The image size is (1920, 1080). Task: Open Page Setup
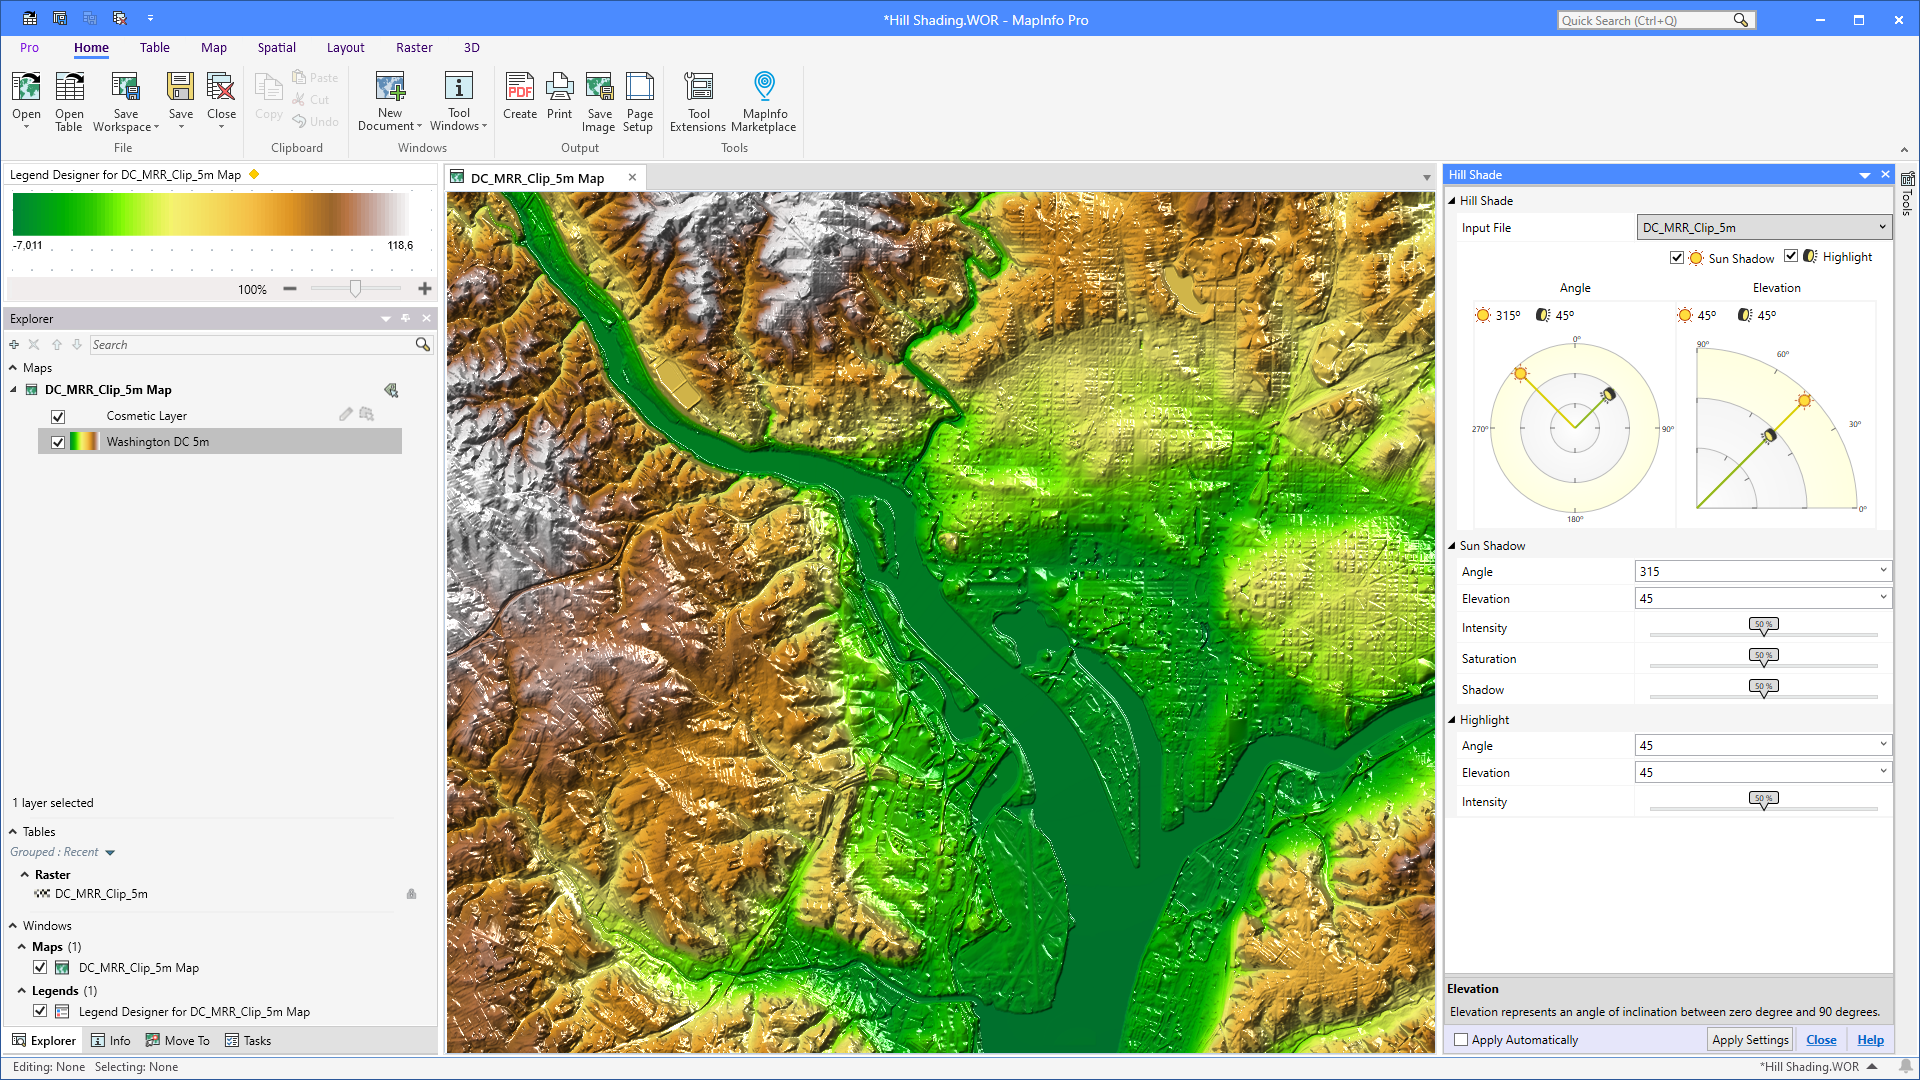(639, 101)
